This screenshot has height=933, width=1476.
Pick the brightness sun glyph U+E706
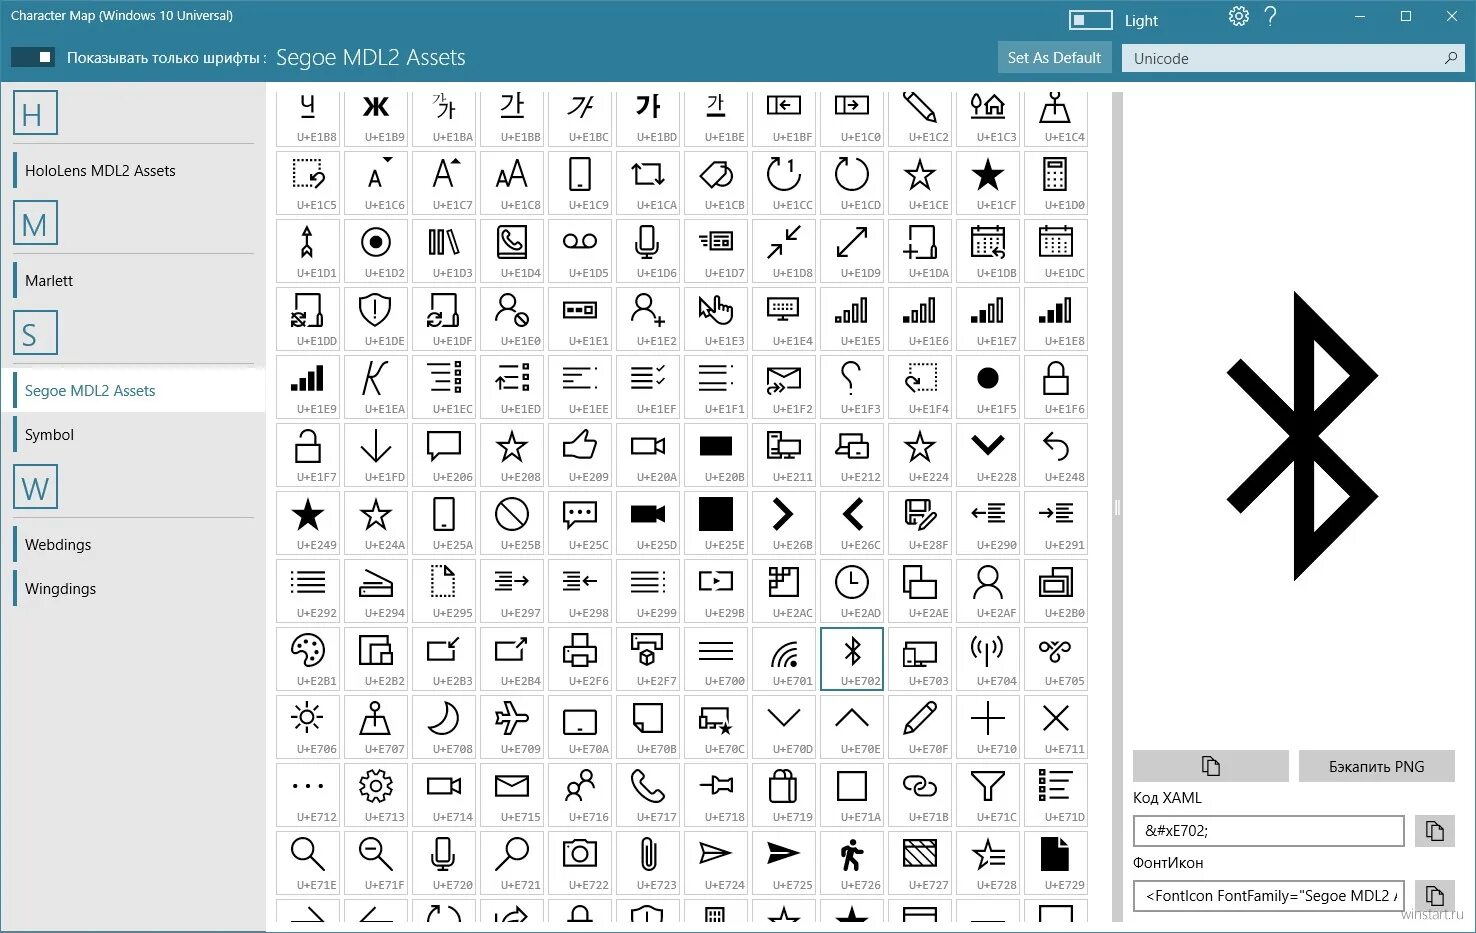tap(308, 727)
